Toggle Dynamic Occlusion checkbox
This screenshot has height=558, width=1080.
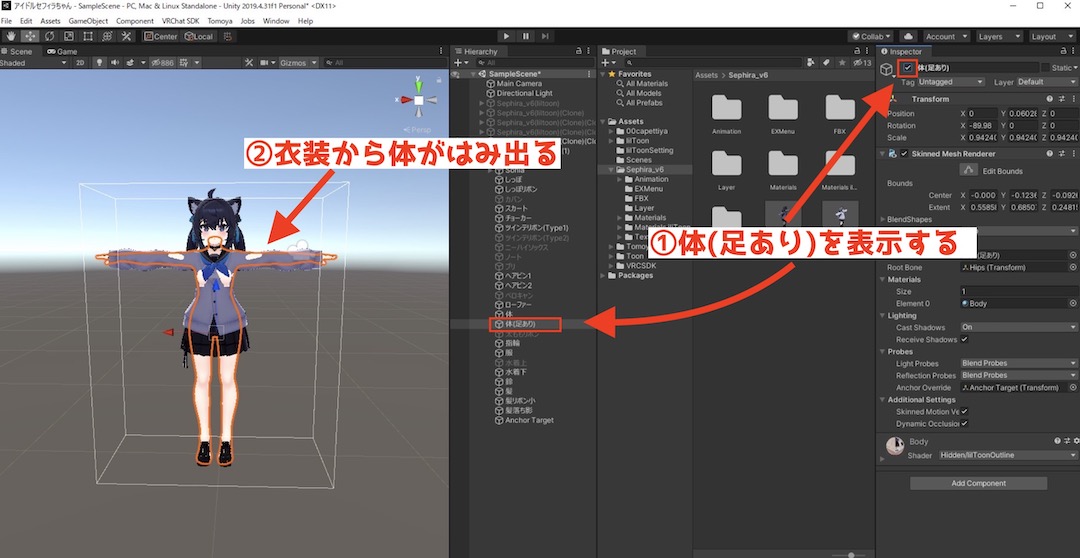click(x=964, y=424)
